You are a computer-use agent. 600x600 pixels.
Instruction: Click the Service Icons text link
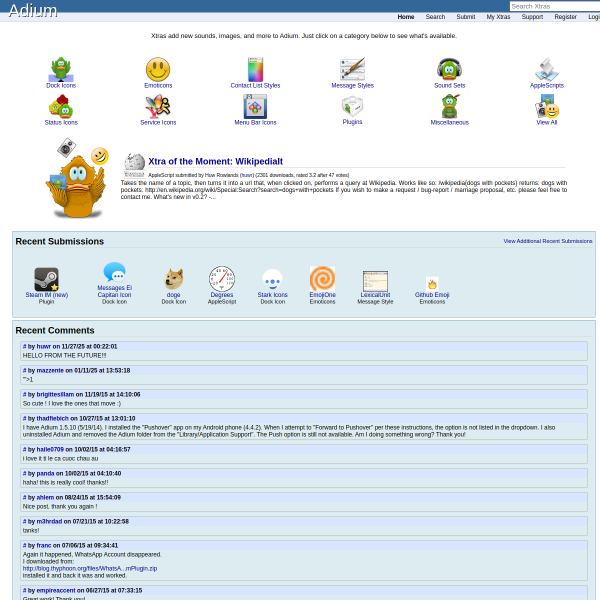pos(158,122)
